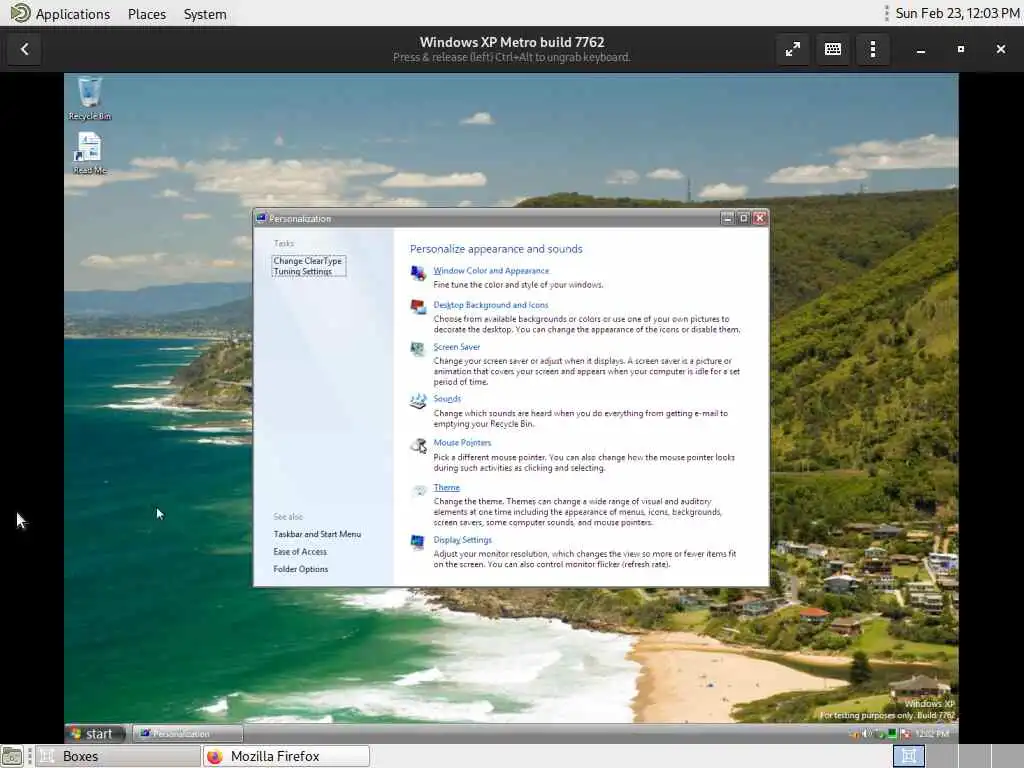Open Window Color and Appearance link

tap(491, 270)
